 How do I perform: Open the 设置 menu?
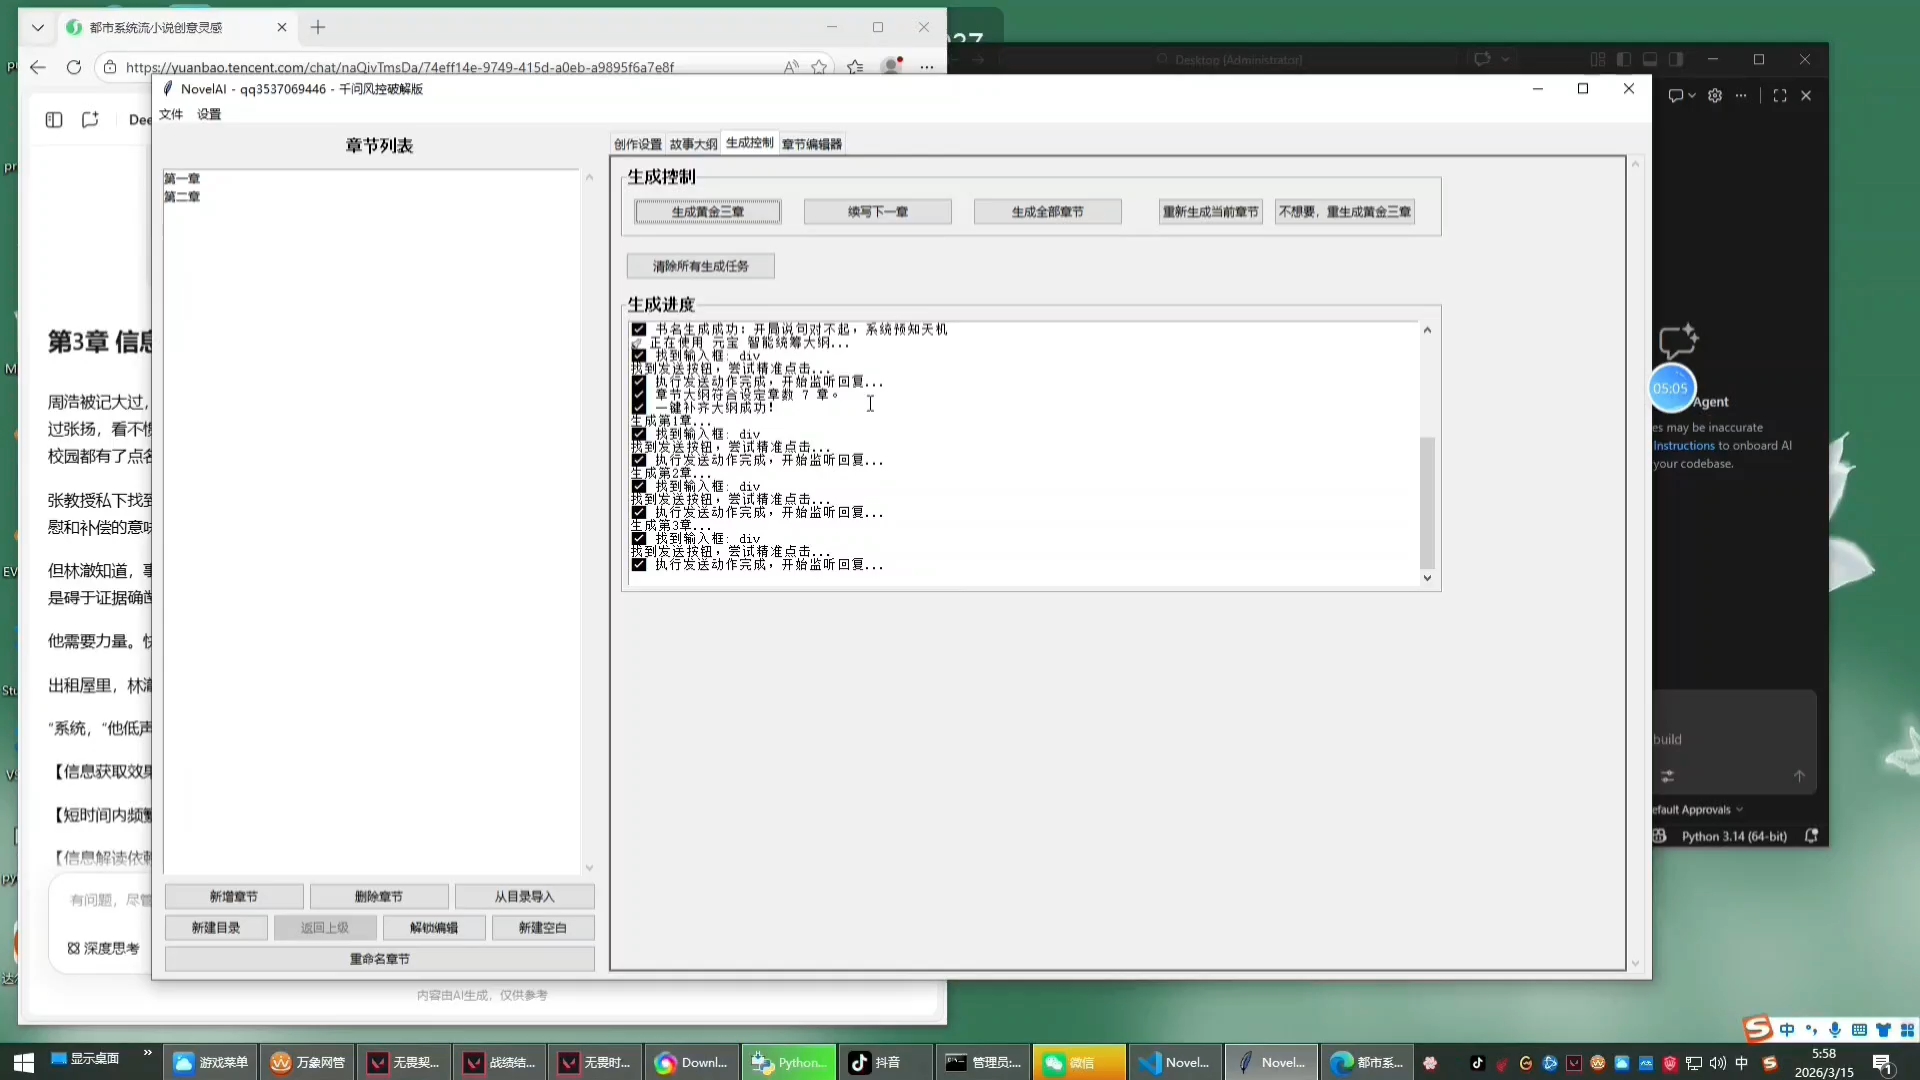(209, 114)
